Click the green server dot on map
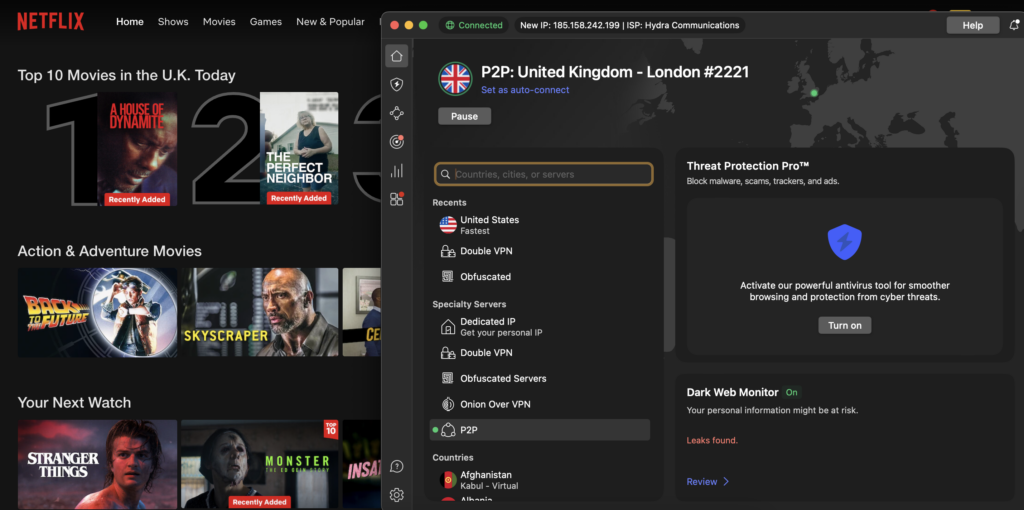 814,93
